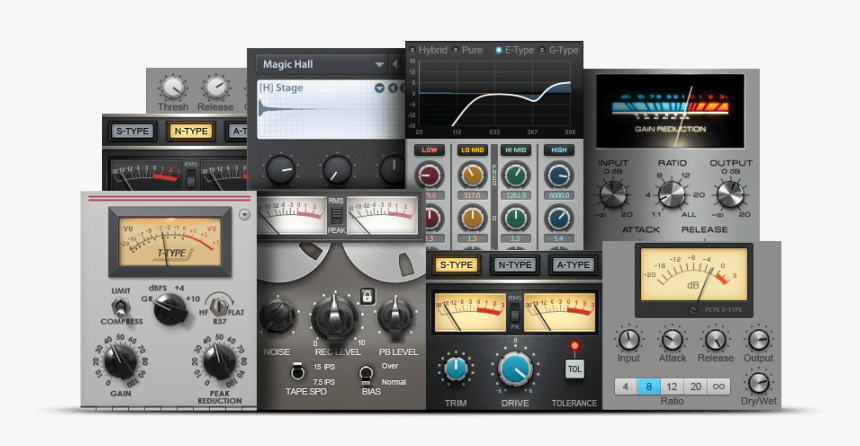Image resolution: width=860 pixels, height=446 pixels.
Task: Flip the LIMIT/COMPRESS switch
Action: point(120,307)
